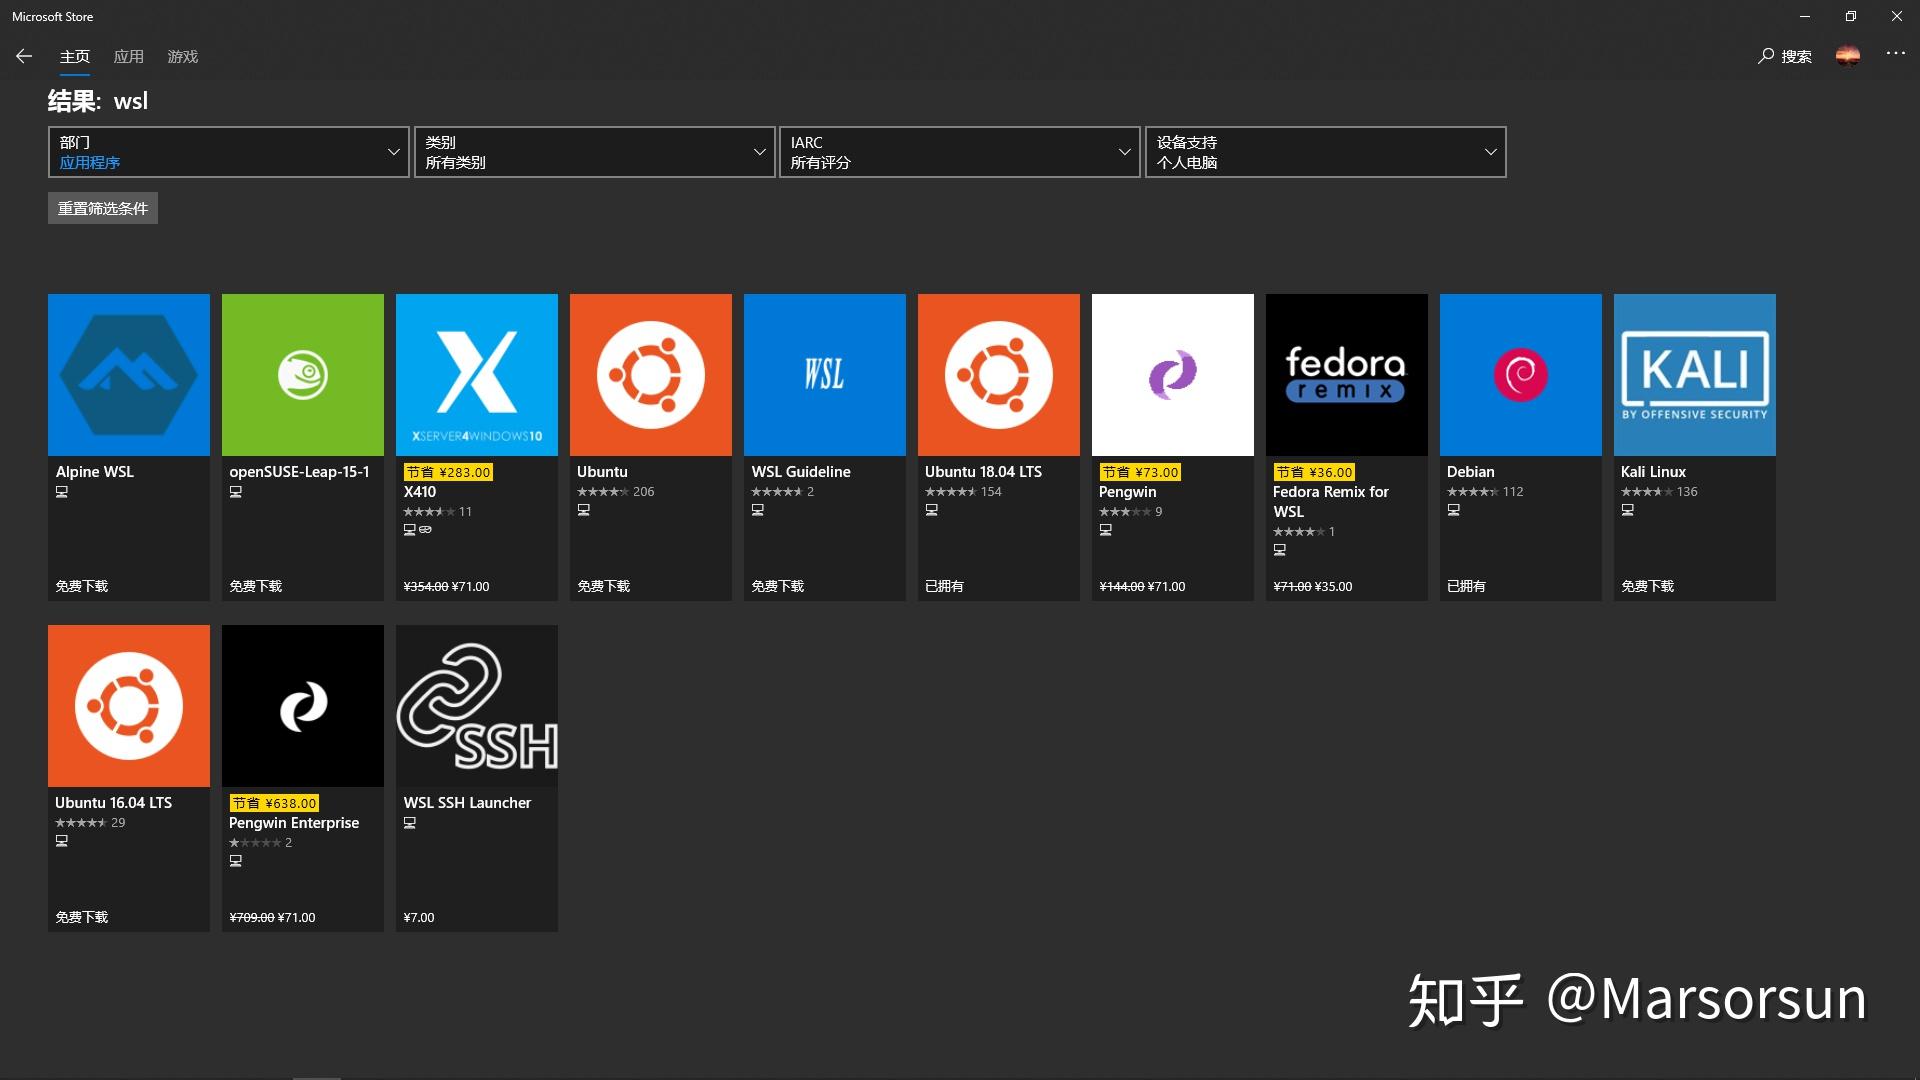Click the WSL SSH Launcher title text
Image resolution: width=1920 pixels, height=1080 pixels.
(467, 803)
